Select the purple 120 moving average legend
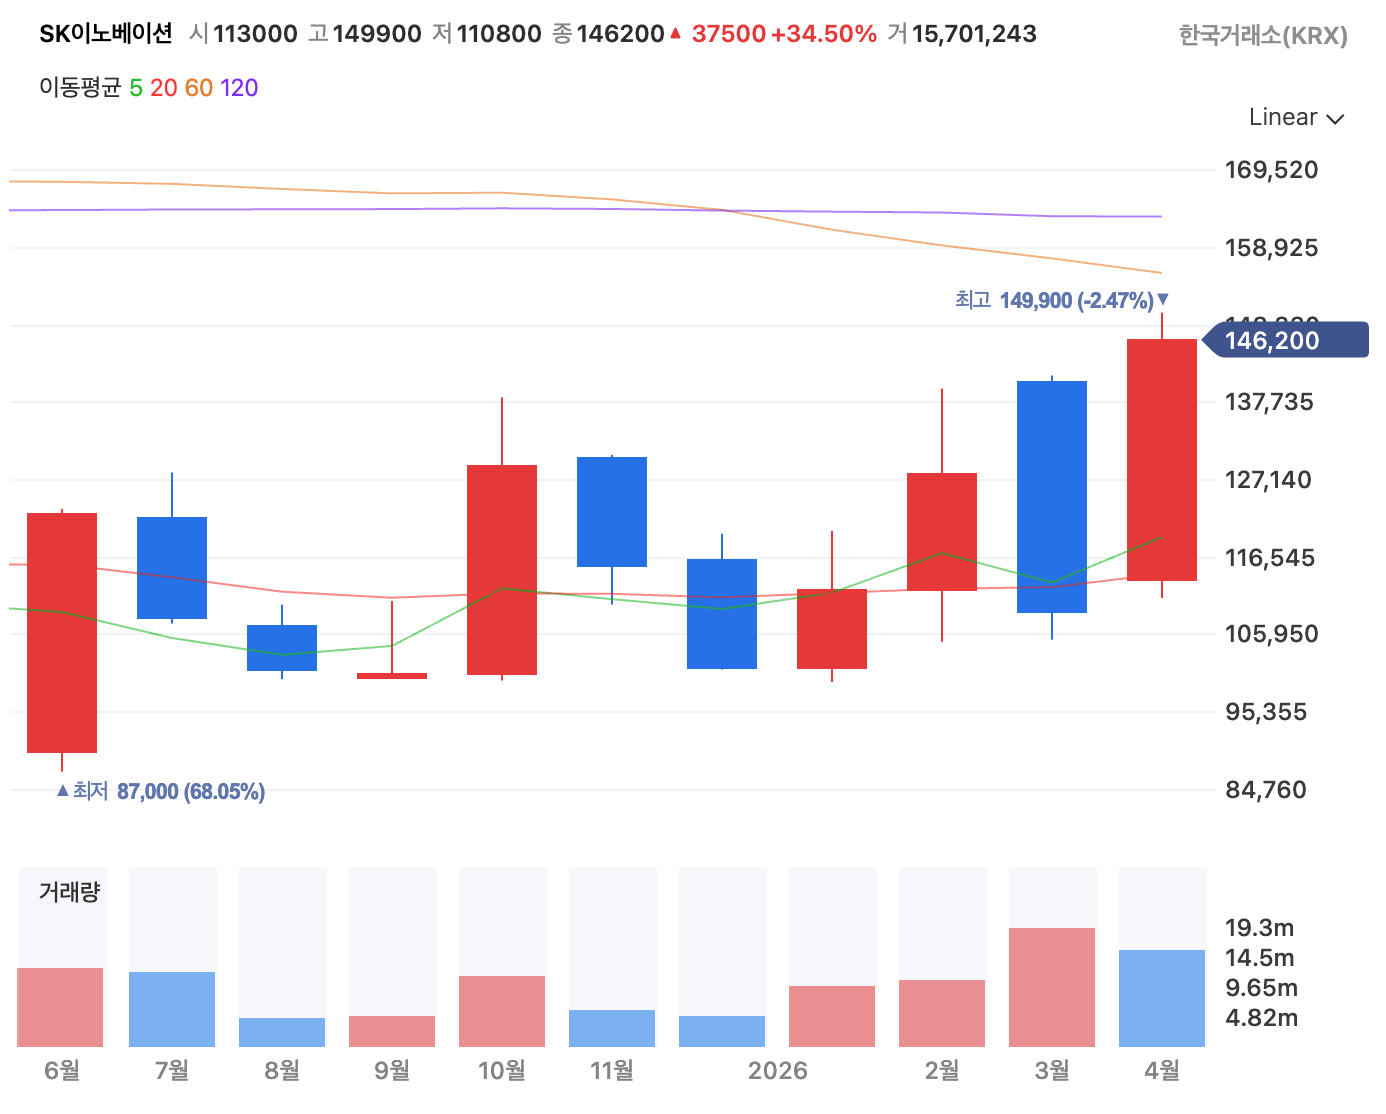The height and width of the screenshot is (1114, 1386). pyautogui.click(x=239, y=88)
